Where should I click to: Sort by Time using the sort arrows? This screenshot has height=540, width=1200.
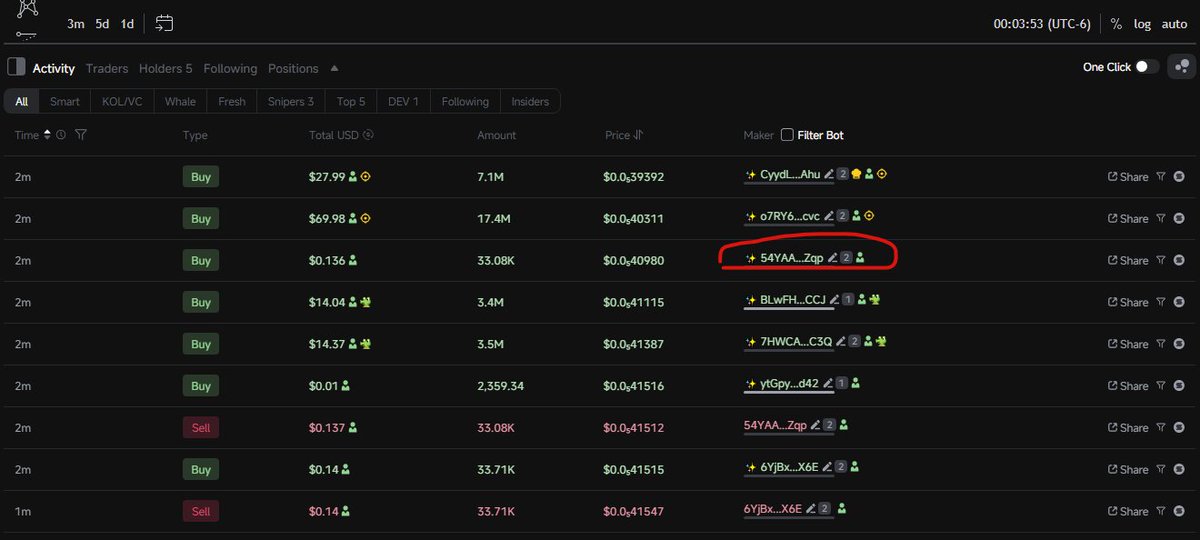point(47,135)
